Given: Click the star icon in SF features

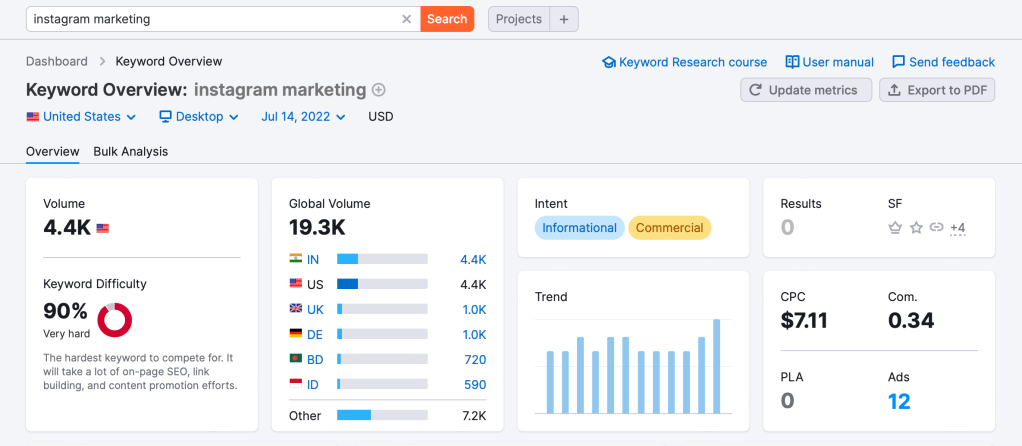Looking at the screenshot, I should click(x=916, y=228).
